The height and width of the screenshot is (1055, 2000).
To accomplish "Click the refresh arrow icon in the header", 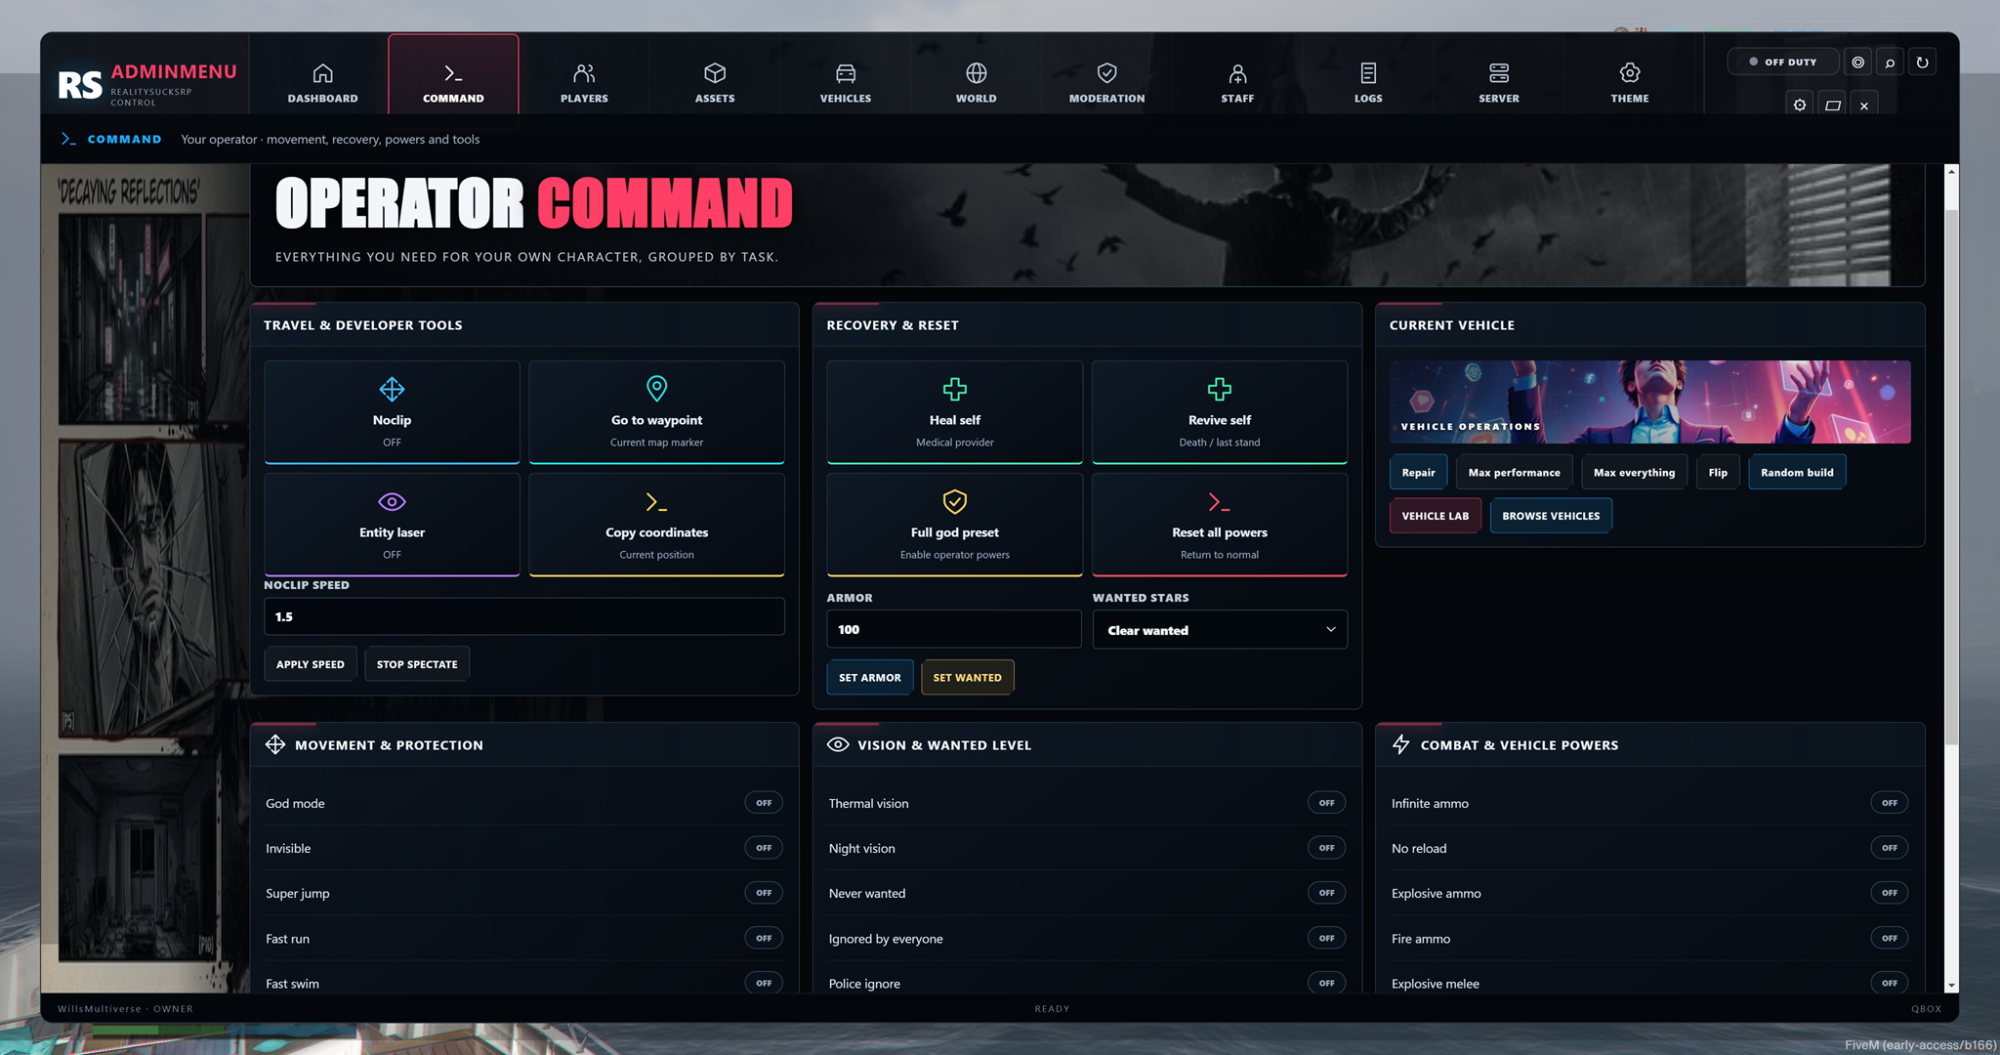I will (x=1922, y=62).
